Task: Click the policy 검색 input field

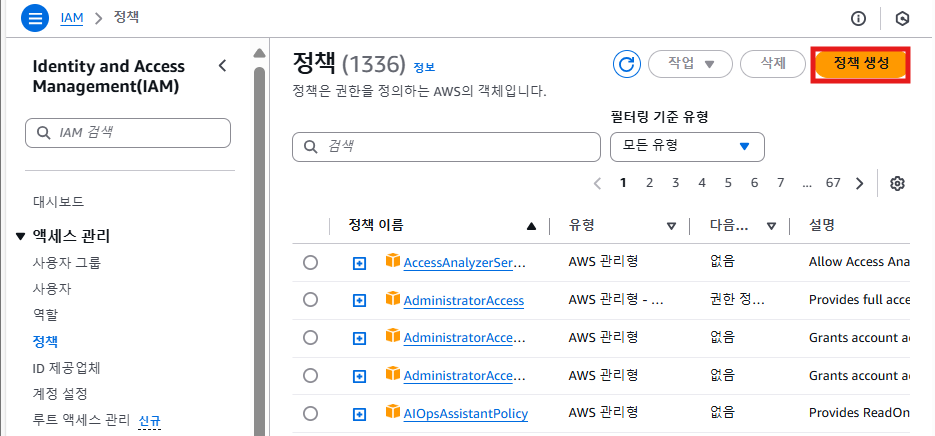Action: (x=446, y=147)
